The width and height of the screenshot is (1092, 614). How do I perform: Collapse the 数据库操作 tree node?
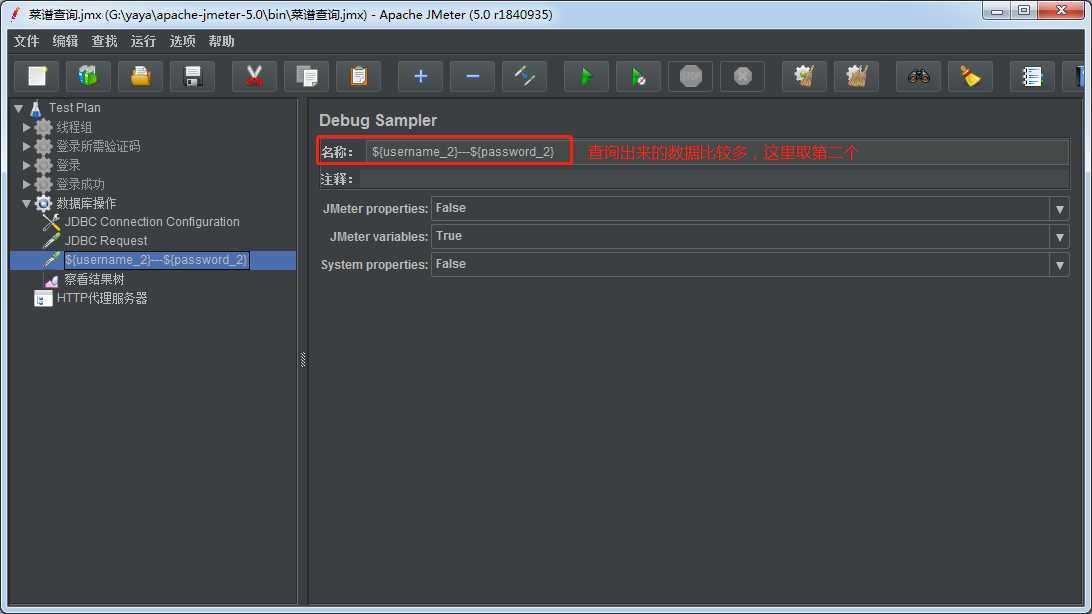(x=26, y=203)
